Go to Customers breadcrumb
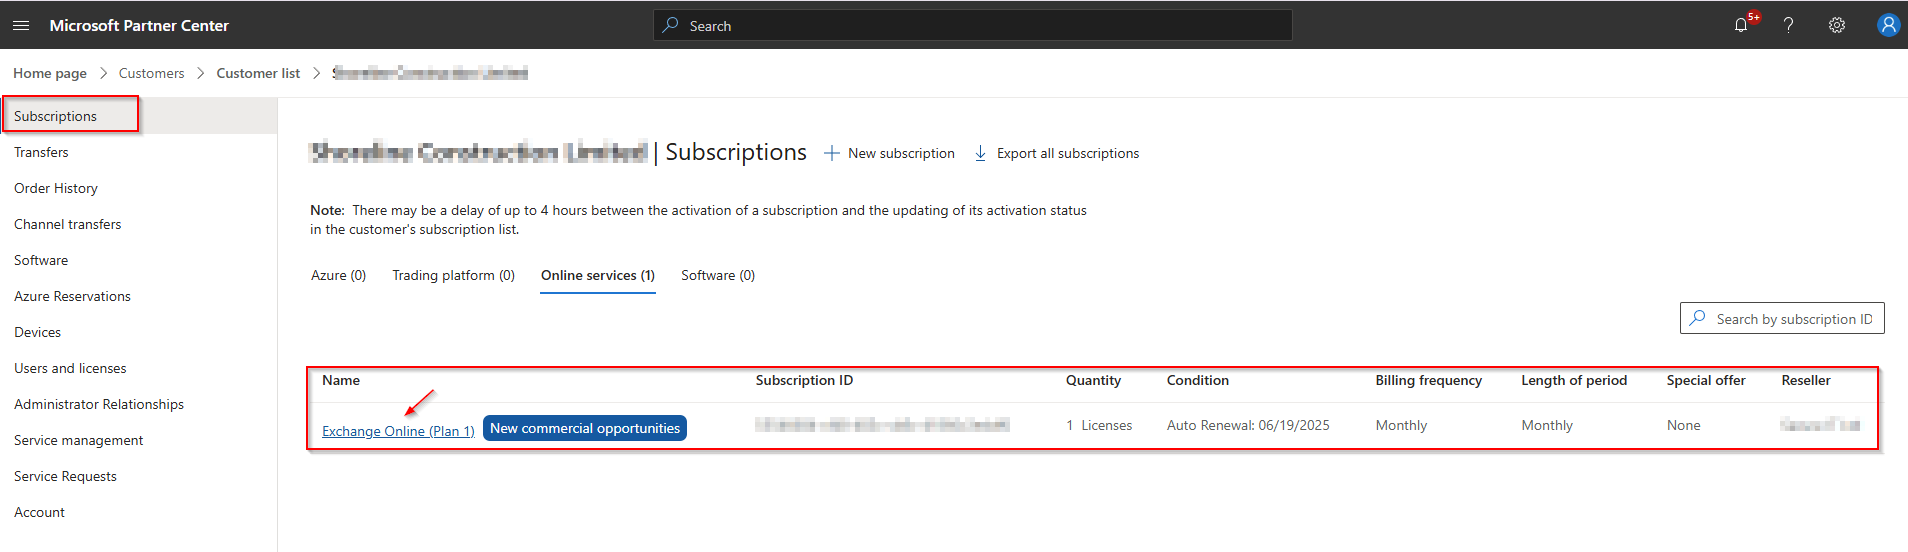This screenshot has width=1908, height=552. click(151, 73)
